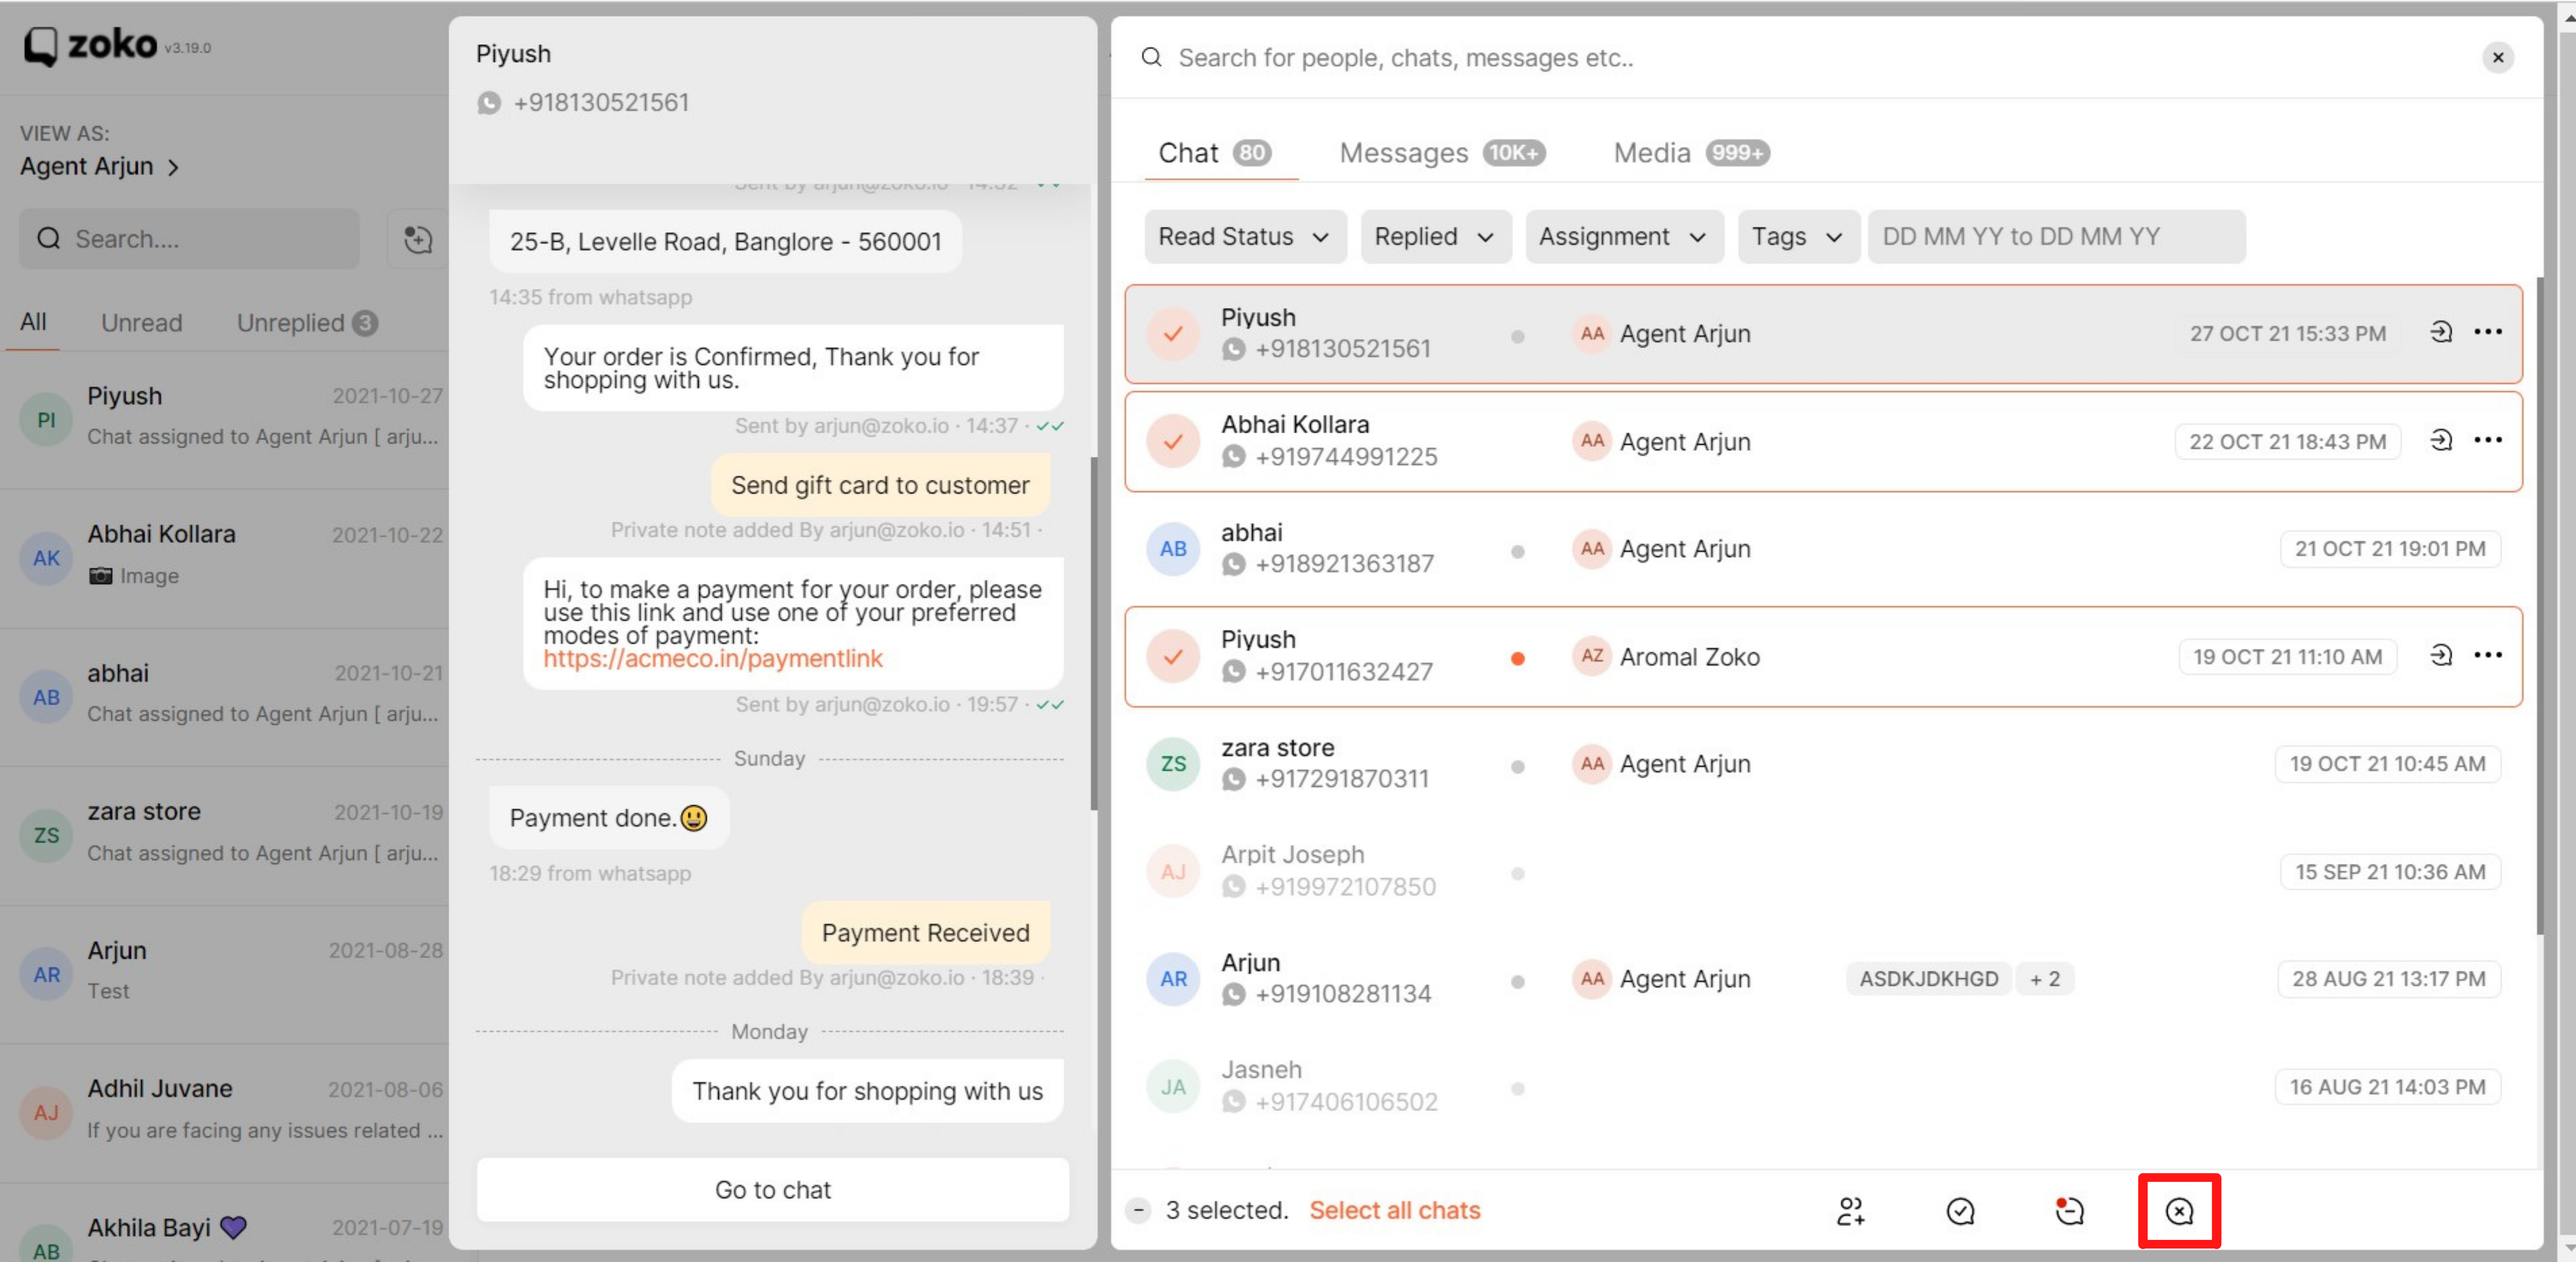The width and height of the screenshot is (2576, 1262).
Task: Click the 25-B, Levelle Road address message
Action: [x=725, y=242]
